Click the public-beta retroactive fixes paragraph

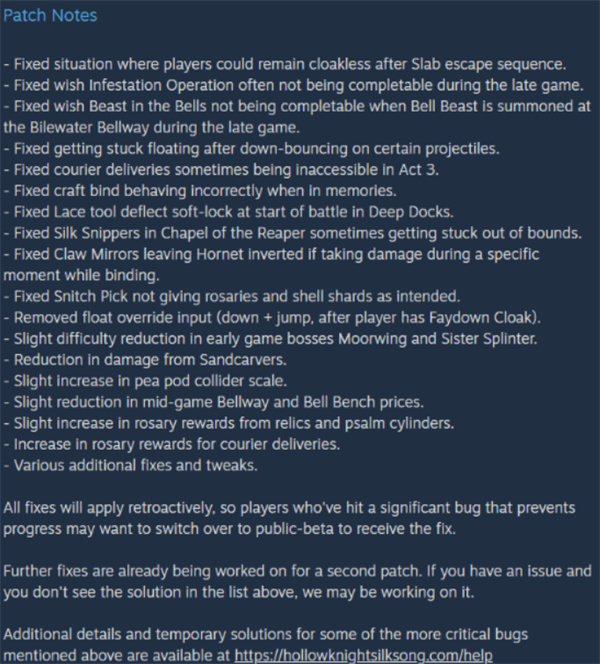coord(290,518)
